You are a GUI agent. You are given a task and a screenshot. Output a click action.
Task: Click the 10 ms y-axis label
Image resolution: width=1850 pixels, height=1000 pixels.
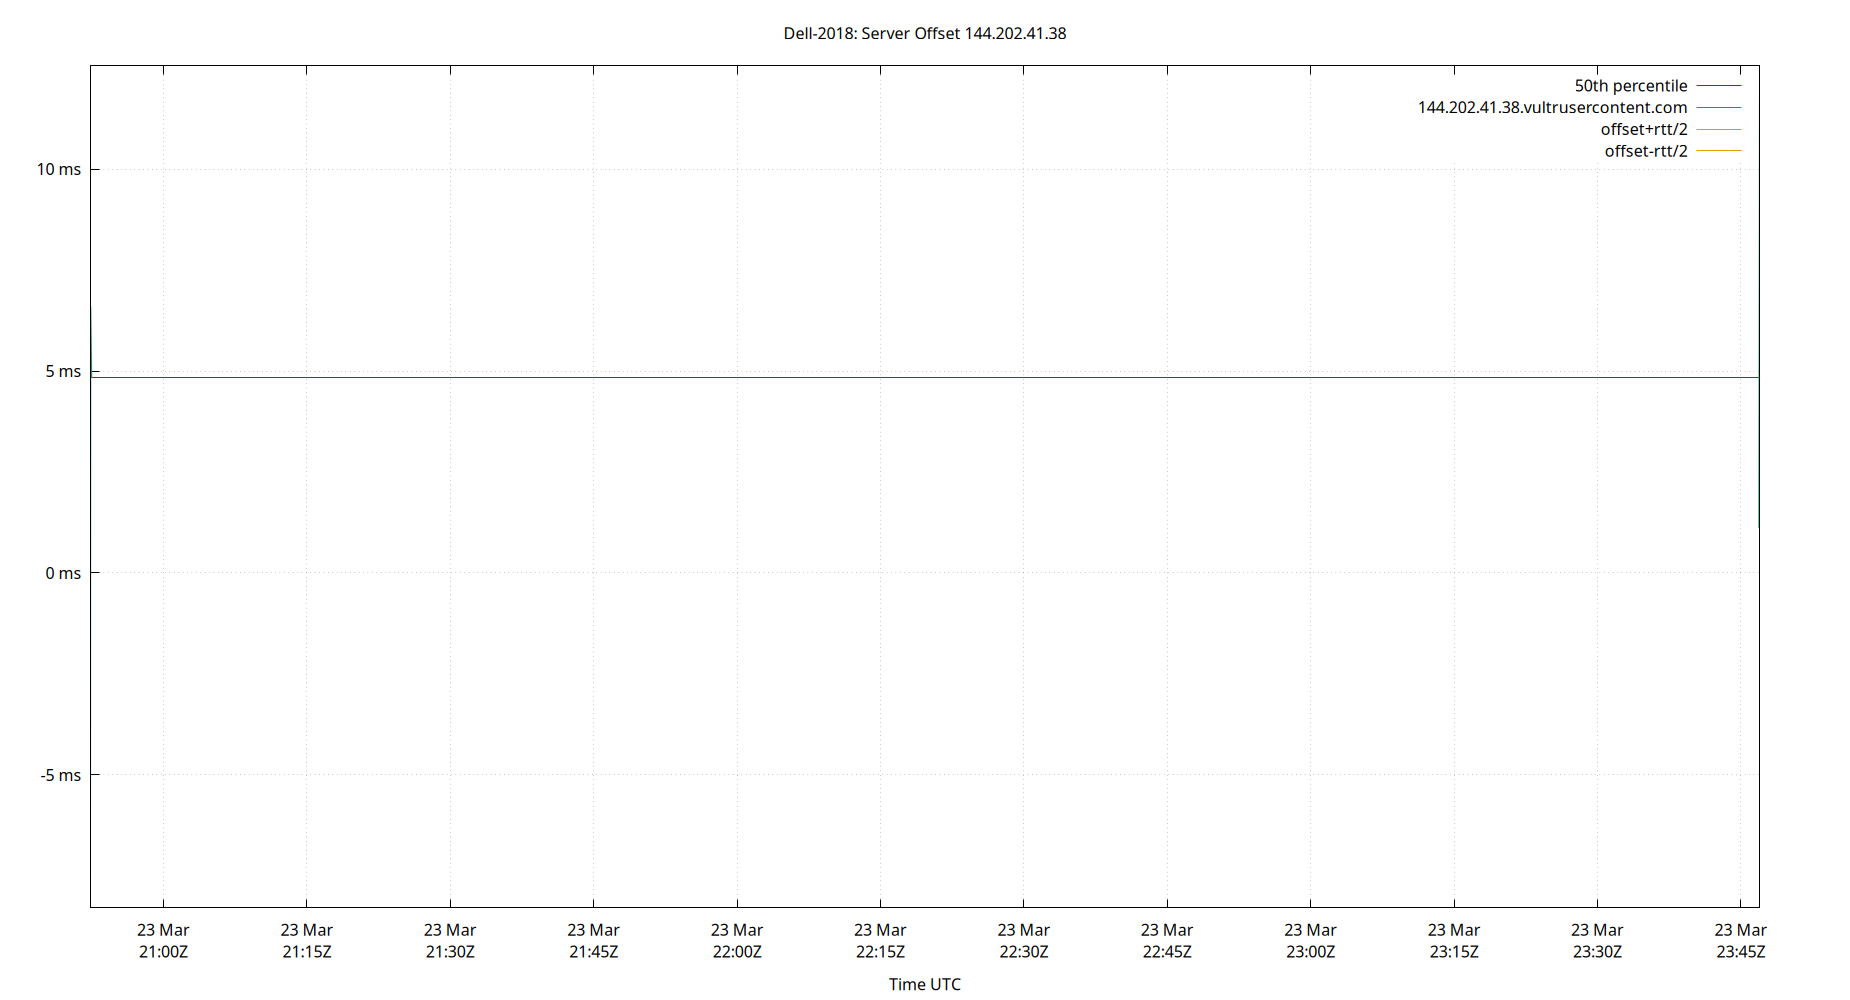tap(59, 169)
